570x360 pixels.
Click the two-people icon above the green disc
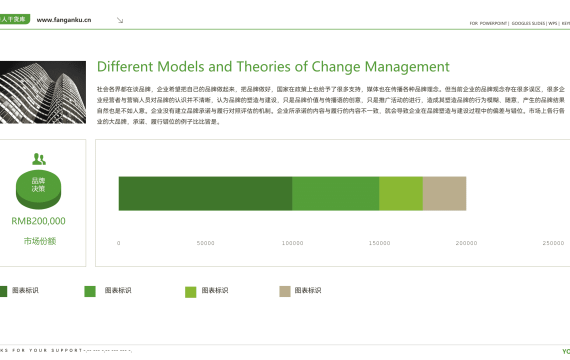(39, 159)
